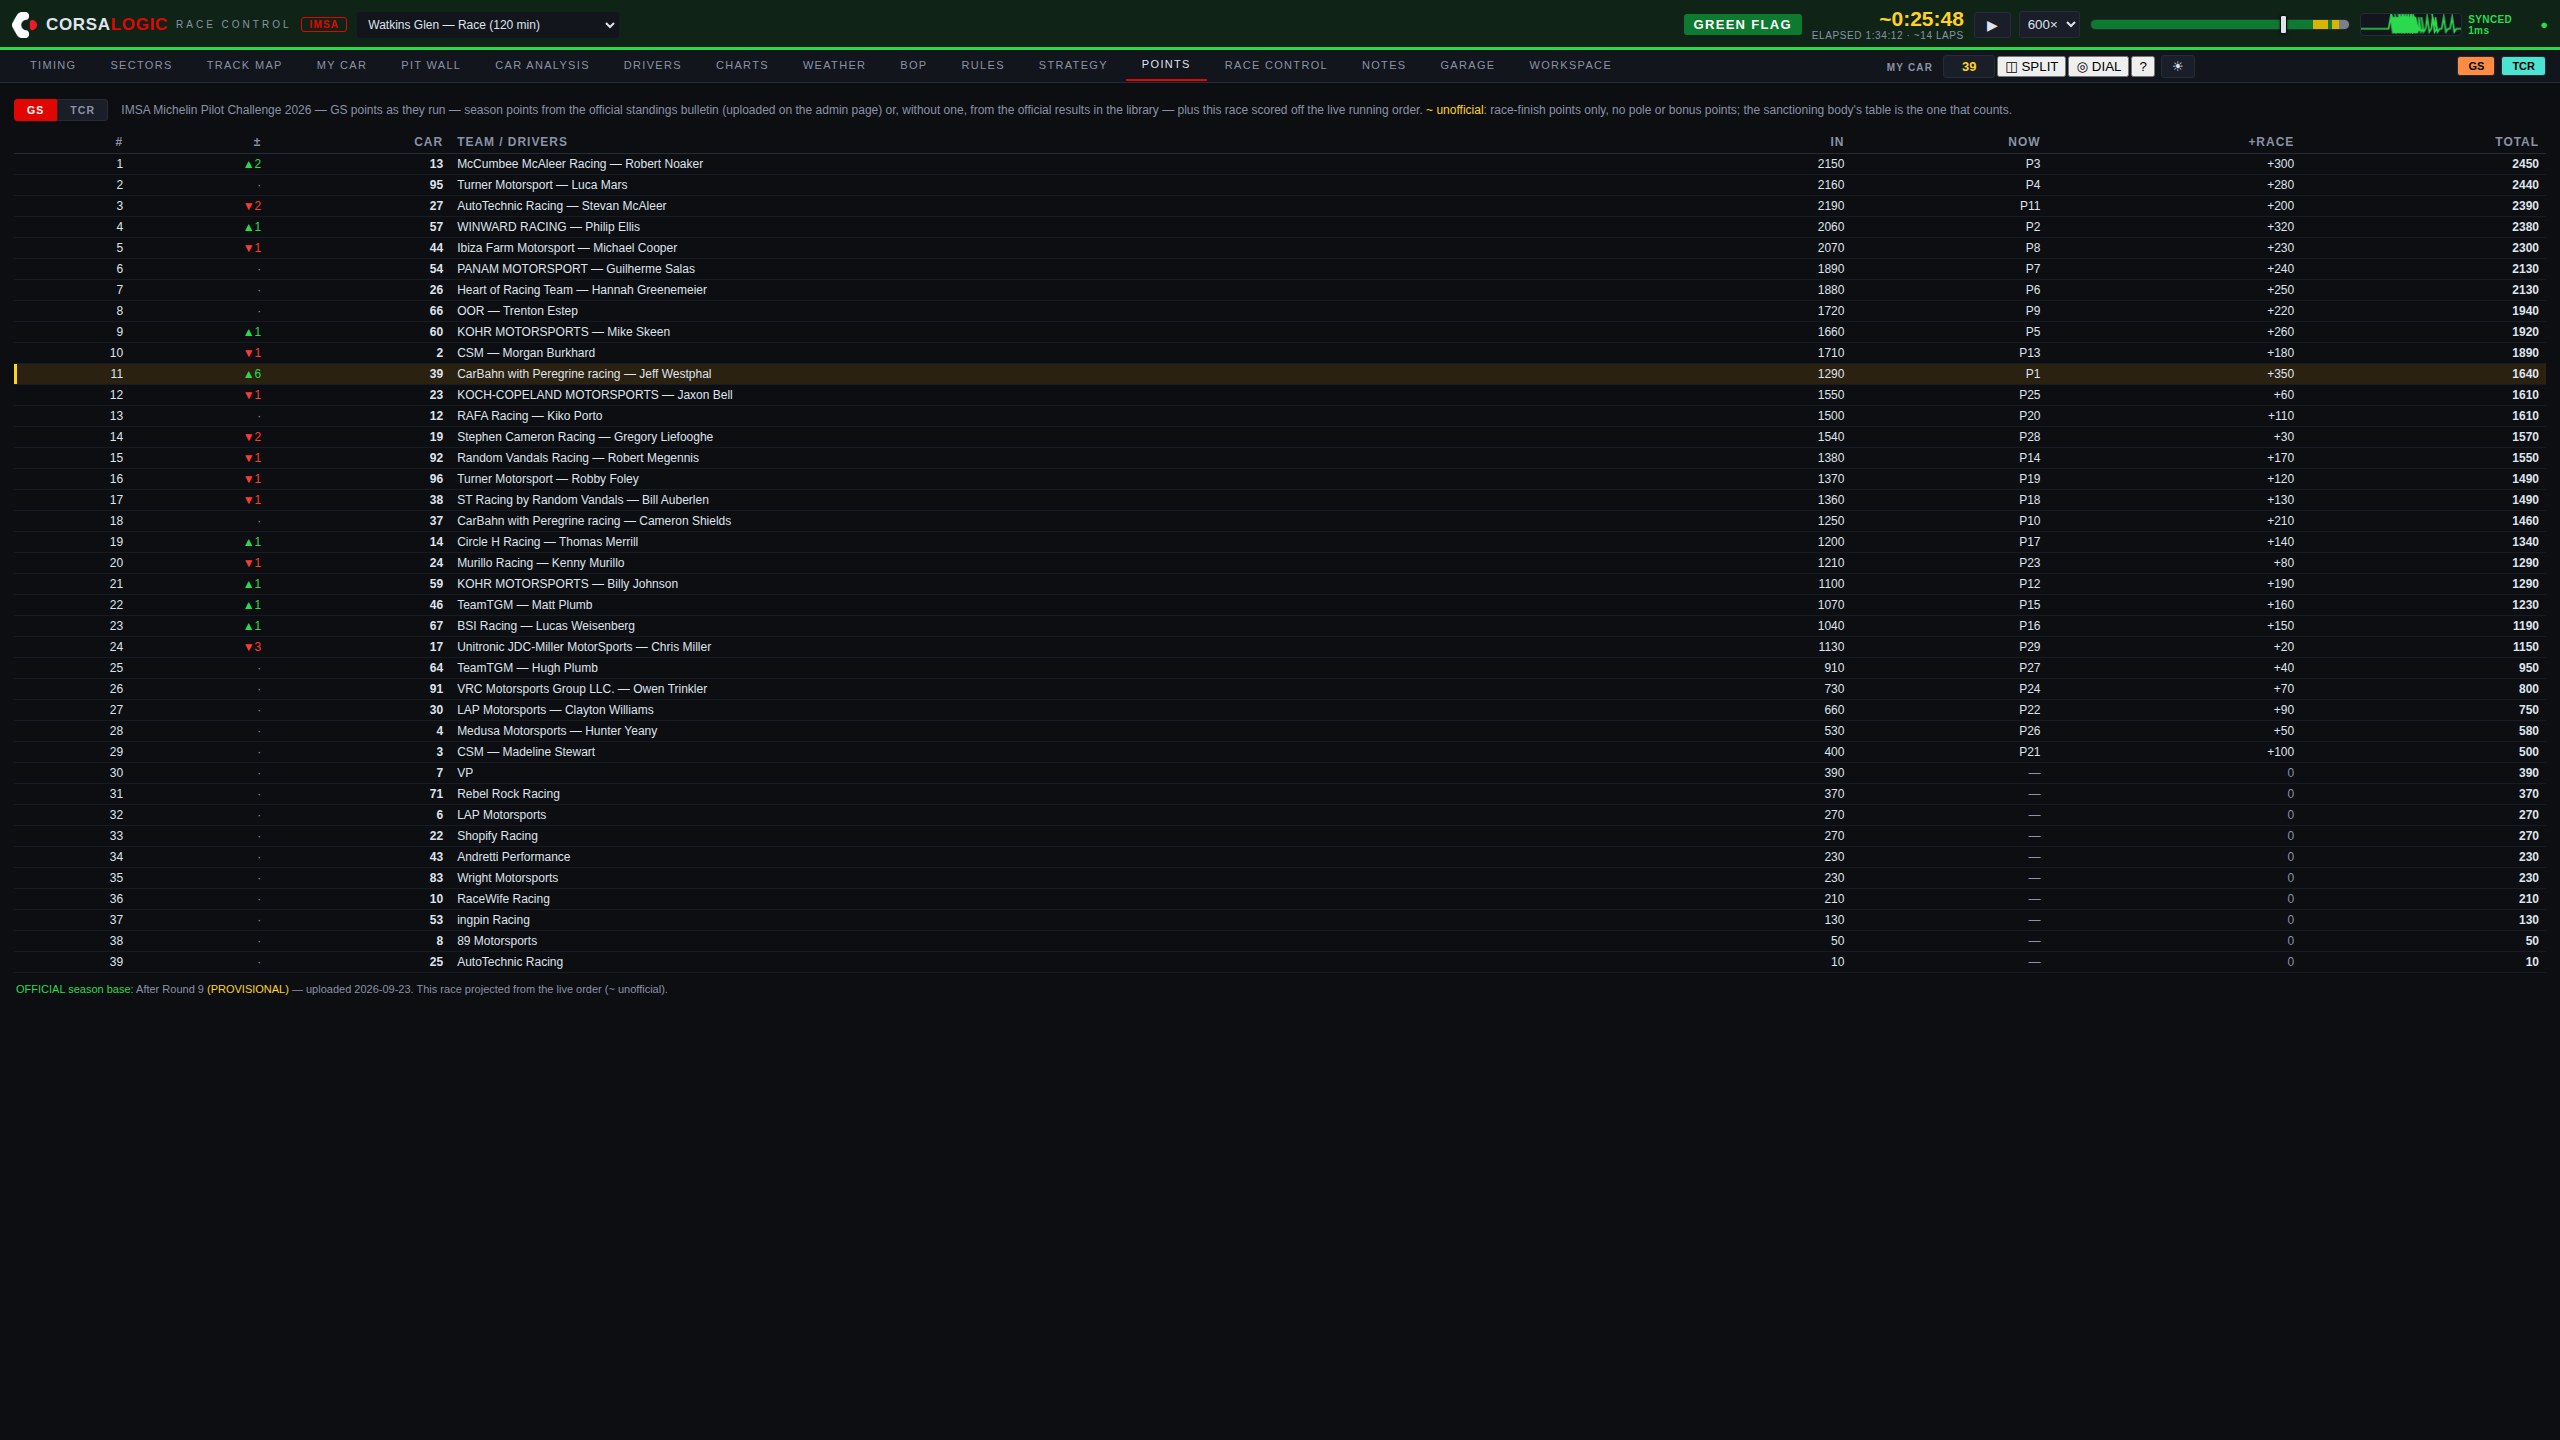Open the Pit Wall tab

click(430, 65)
